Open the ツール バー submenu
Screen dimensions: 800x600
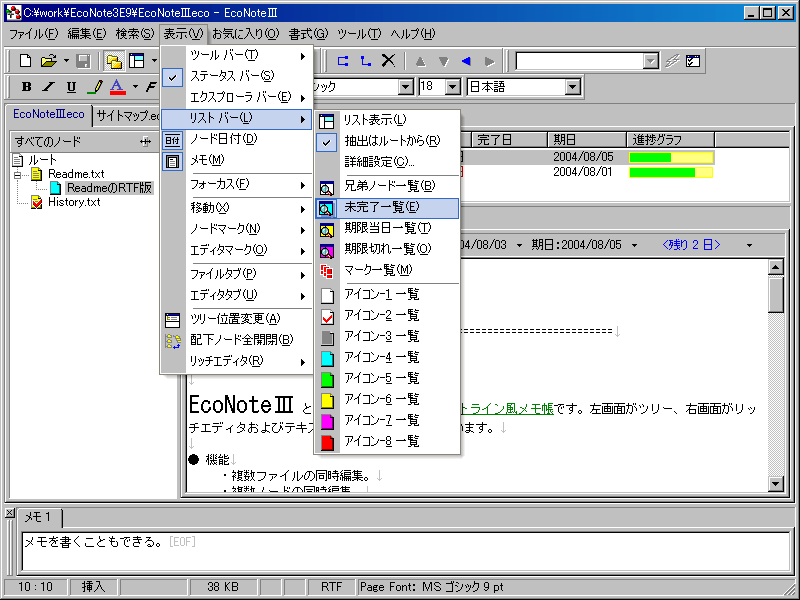coord(237,55)
